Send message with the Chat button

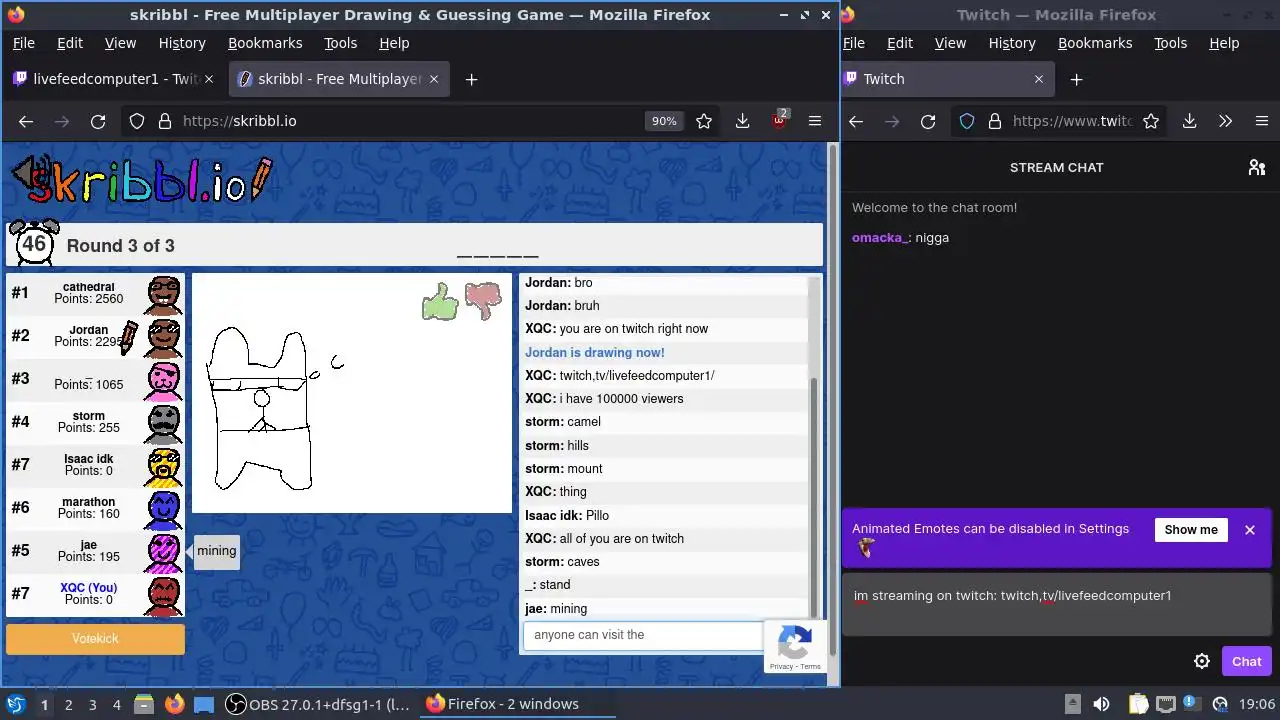click(1246, 661)
